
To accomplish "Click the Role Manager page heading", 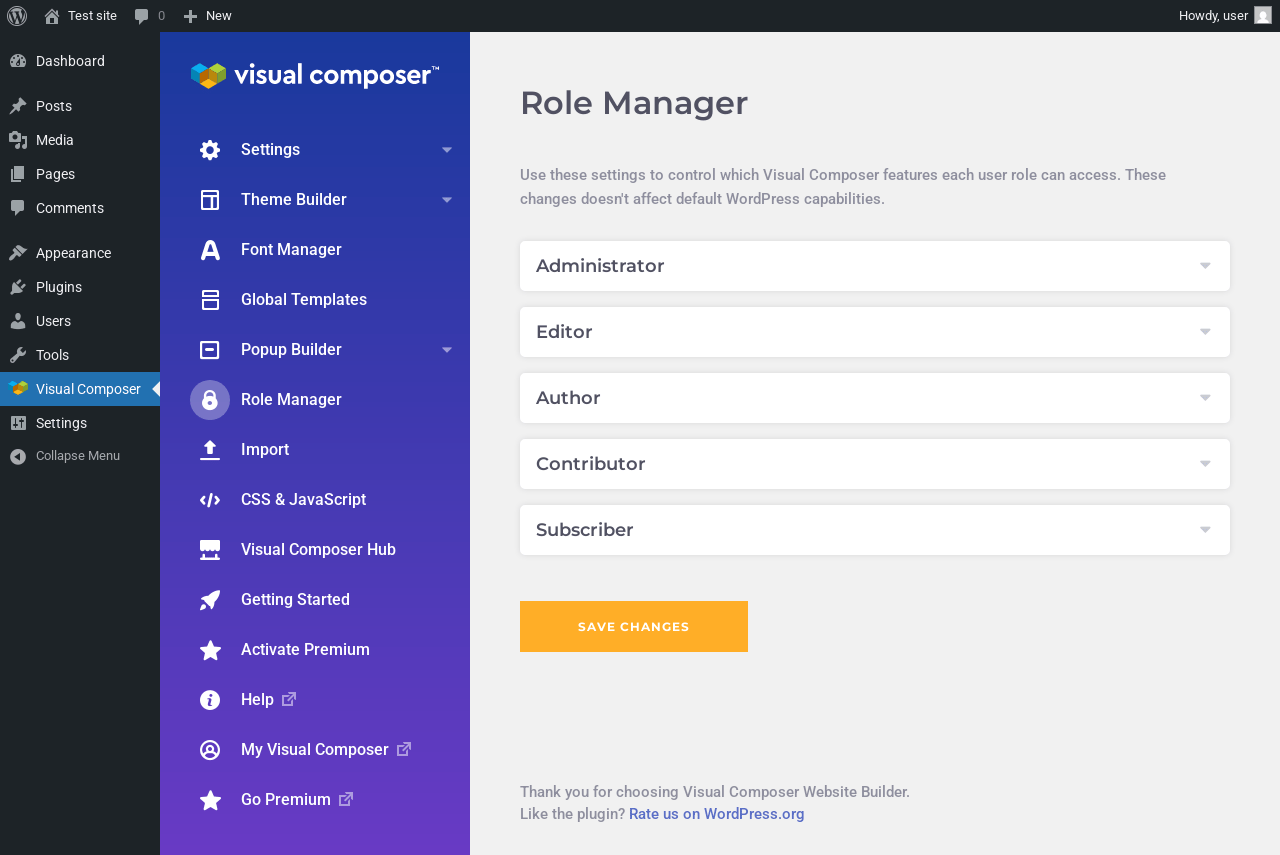I will pyautogui.click(x=634, y=103).
